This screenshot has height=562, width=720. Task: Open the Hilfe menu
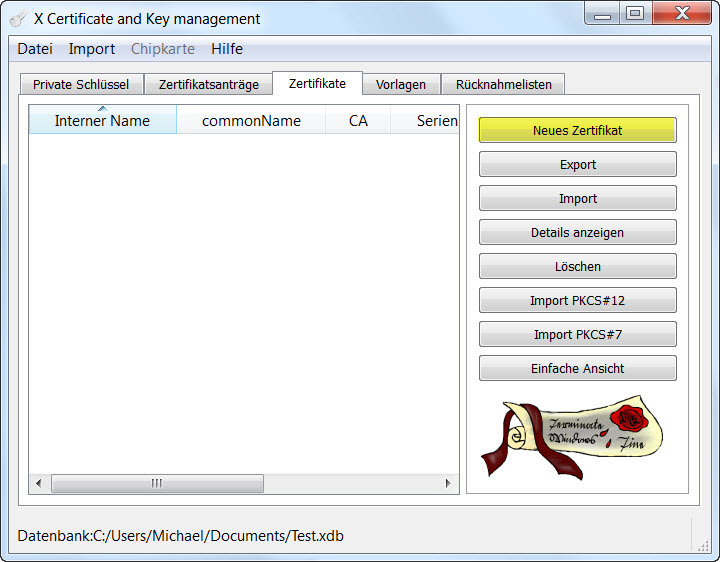[227, 49]
